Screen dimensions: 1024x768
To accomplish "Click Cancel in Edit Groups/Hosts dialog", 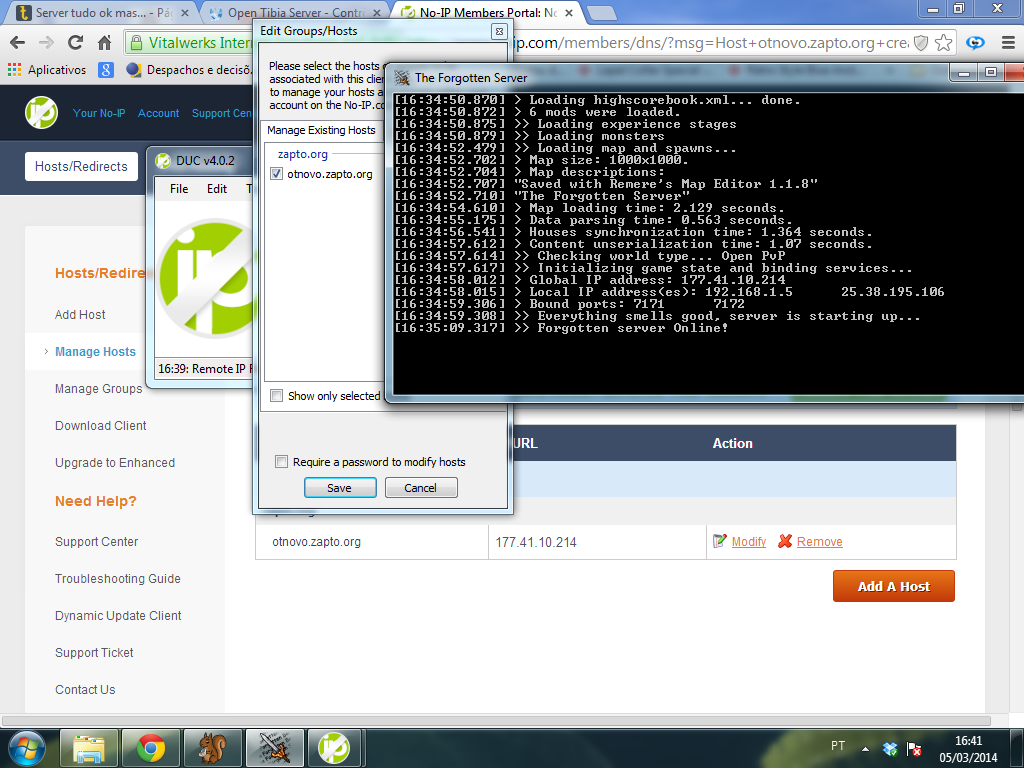I will [421, 488].
